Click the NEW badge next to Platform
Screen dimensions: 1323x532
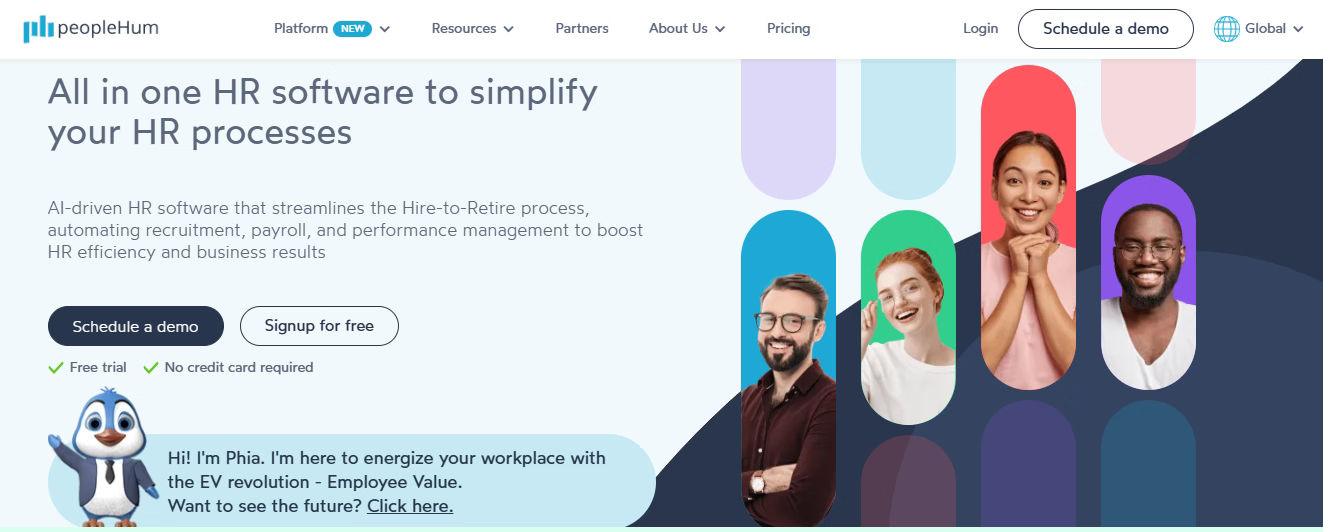352,29
